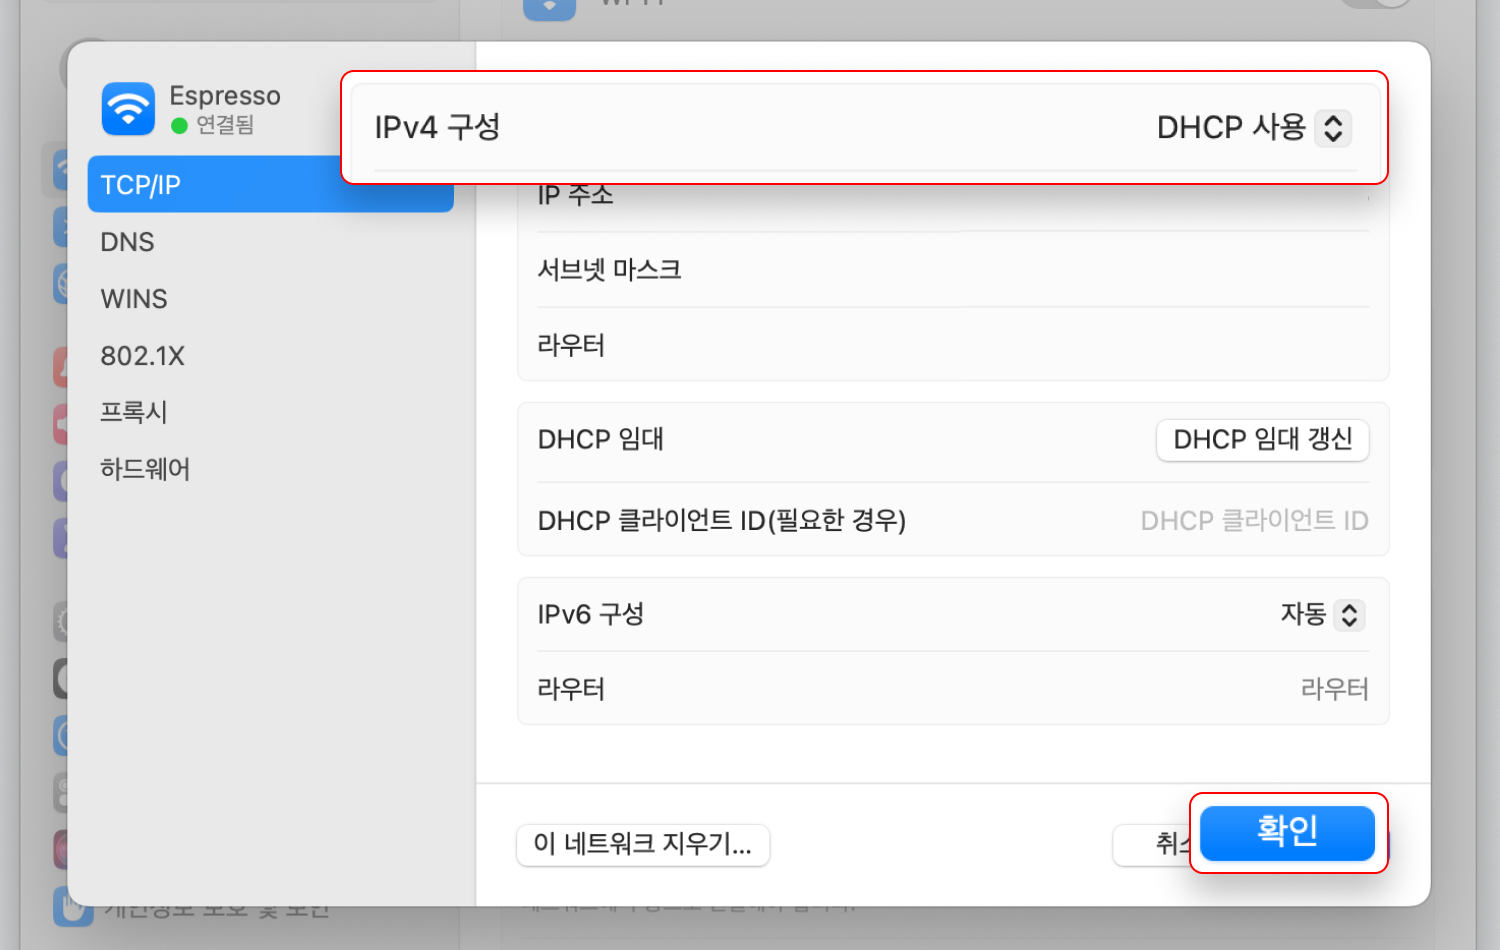Select the TCP/IP tab in sidebar
1500x950 pixels.
tap(270, 185)
